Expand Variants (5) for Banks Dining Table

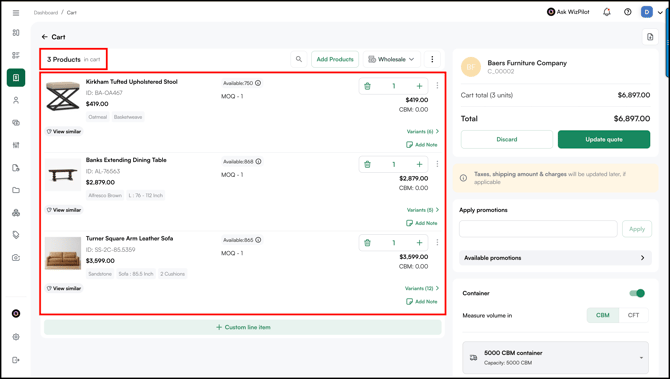click(423, 210)
